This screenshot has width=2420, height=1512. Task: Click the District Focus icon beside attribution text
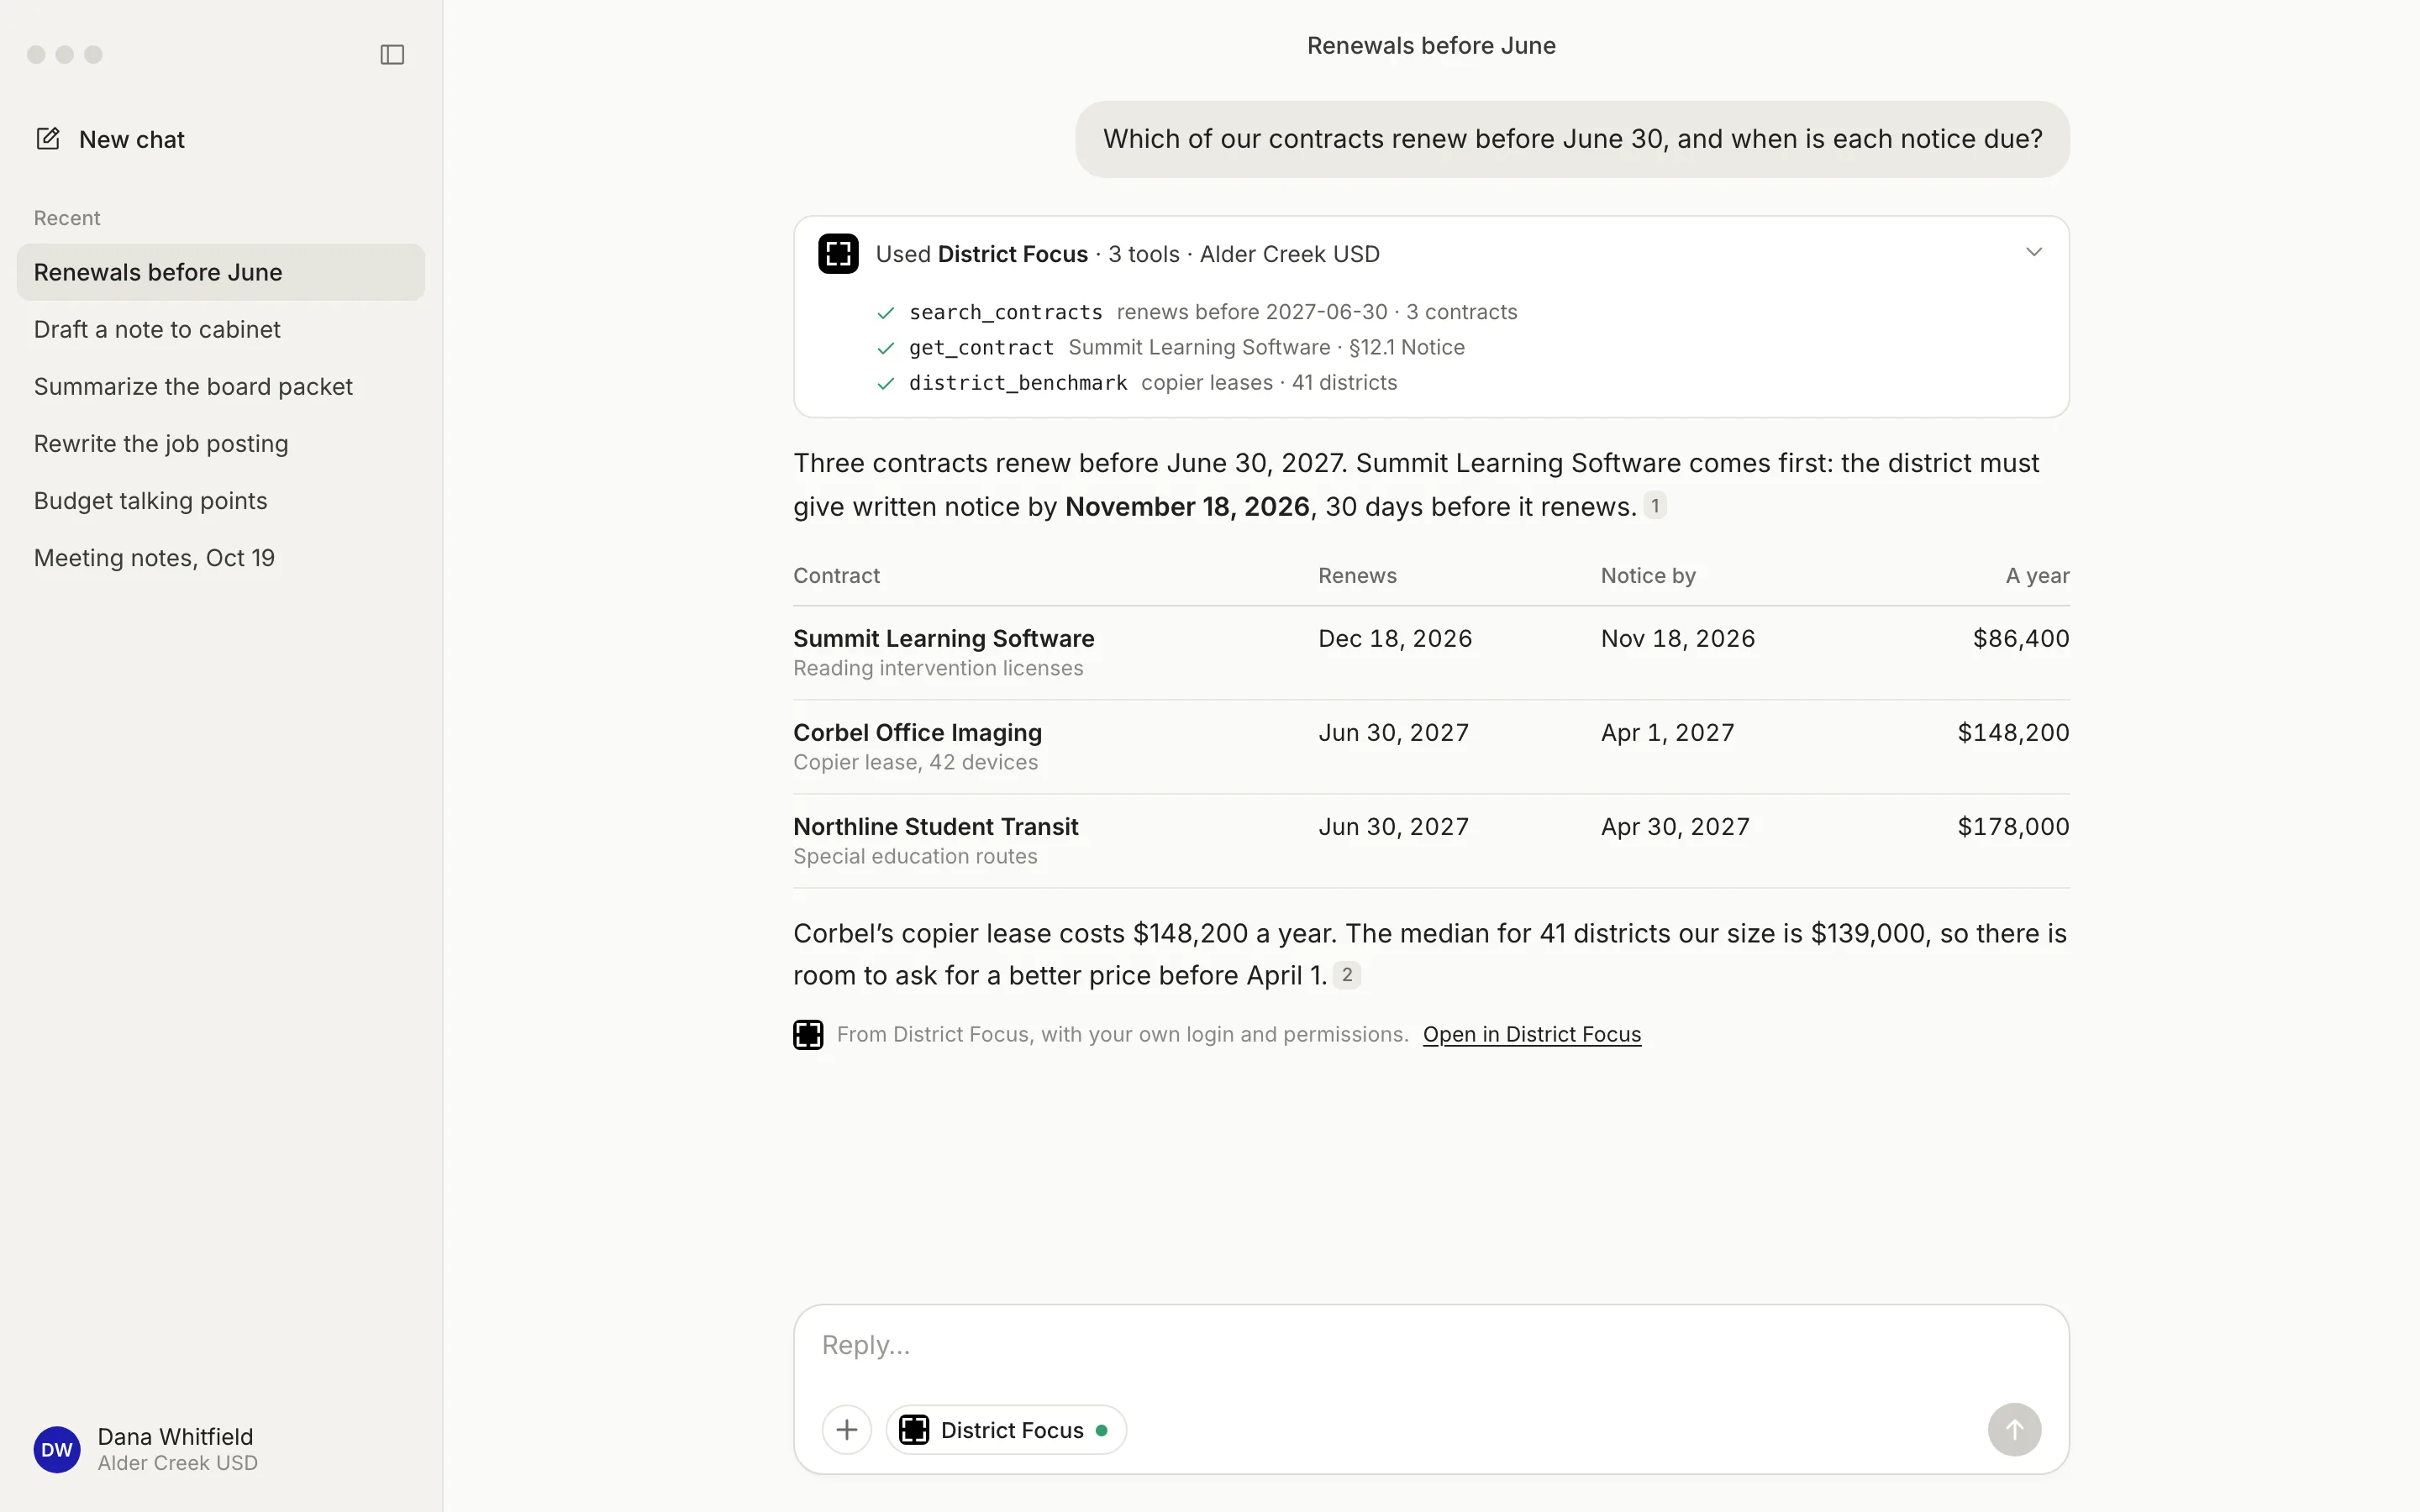click(808, 1035)
